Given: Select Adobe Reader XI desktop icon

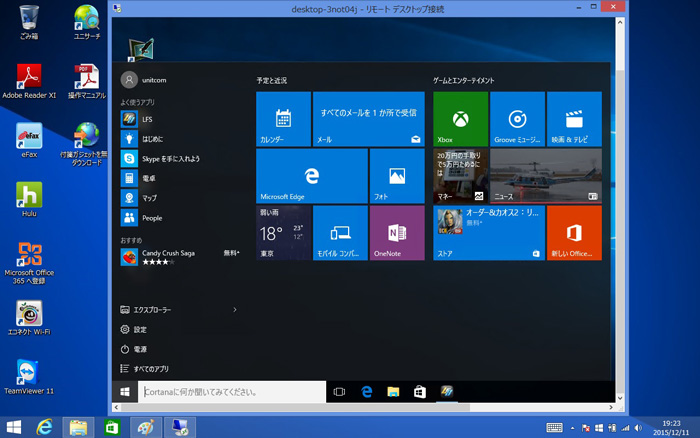Looking at the screenshot, I should pos(29,81).
